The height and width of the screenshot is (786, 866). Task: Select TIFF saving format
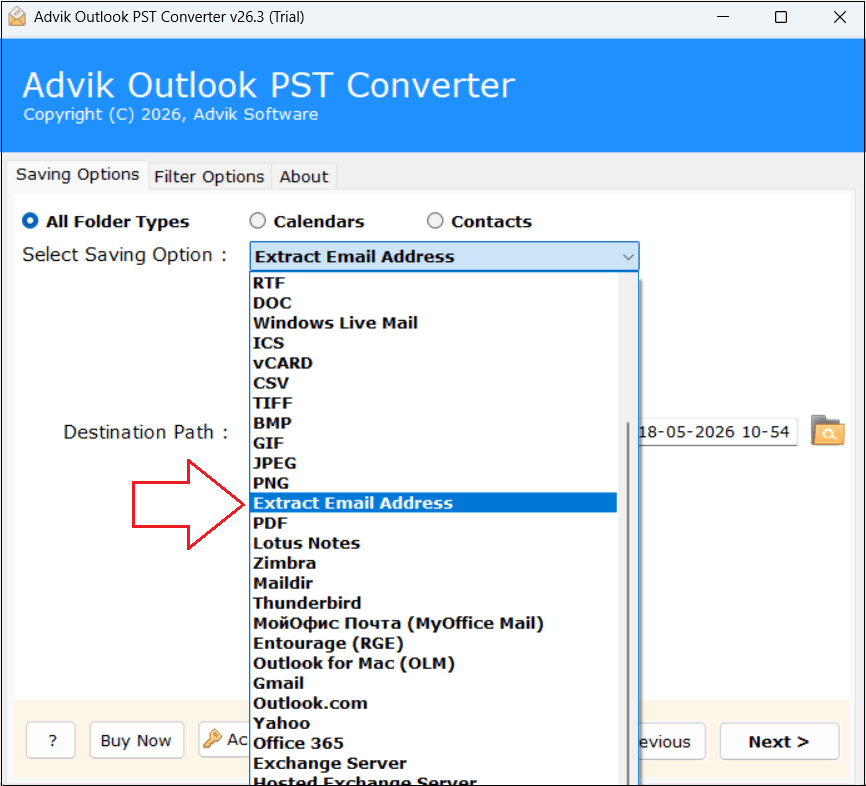(434, 403)
